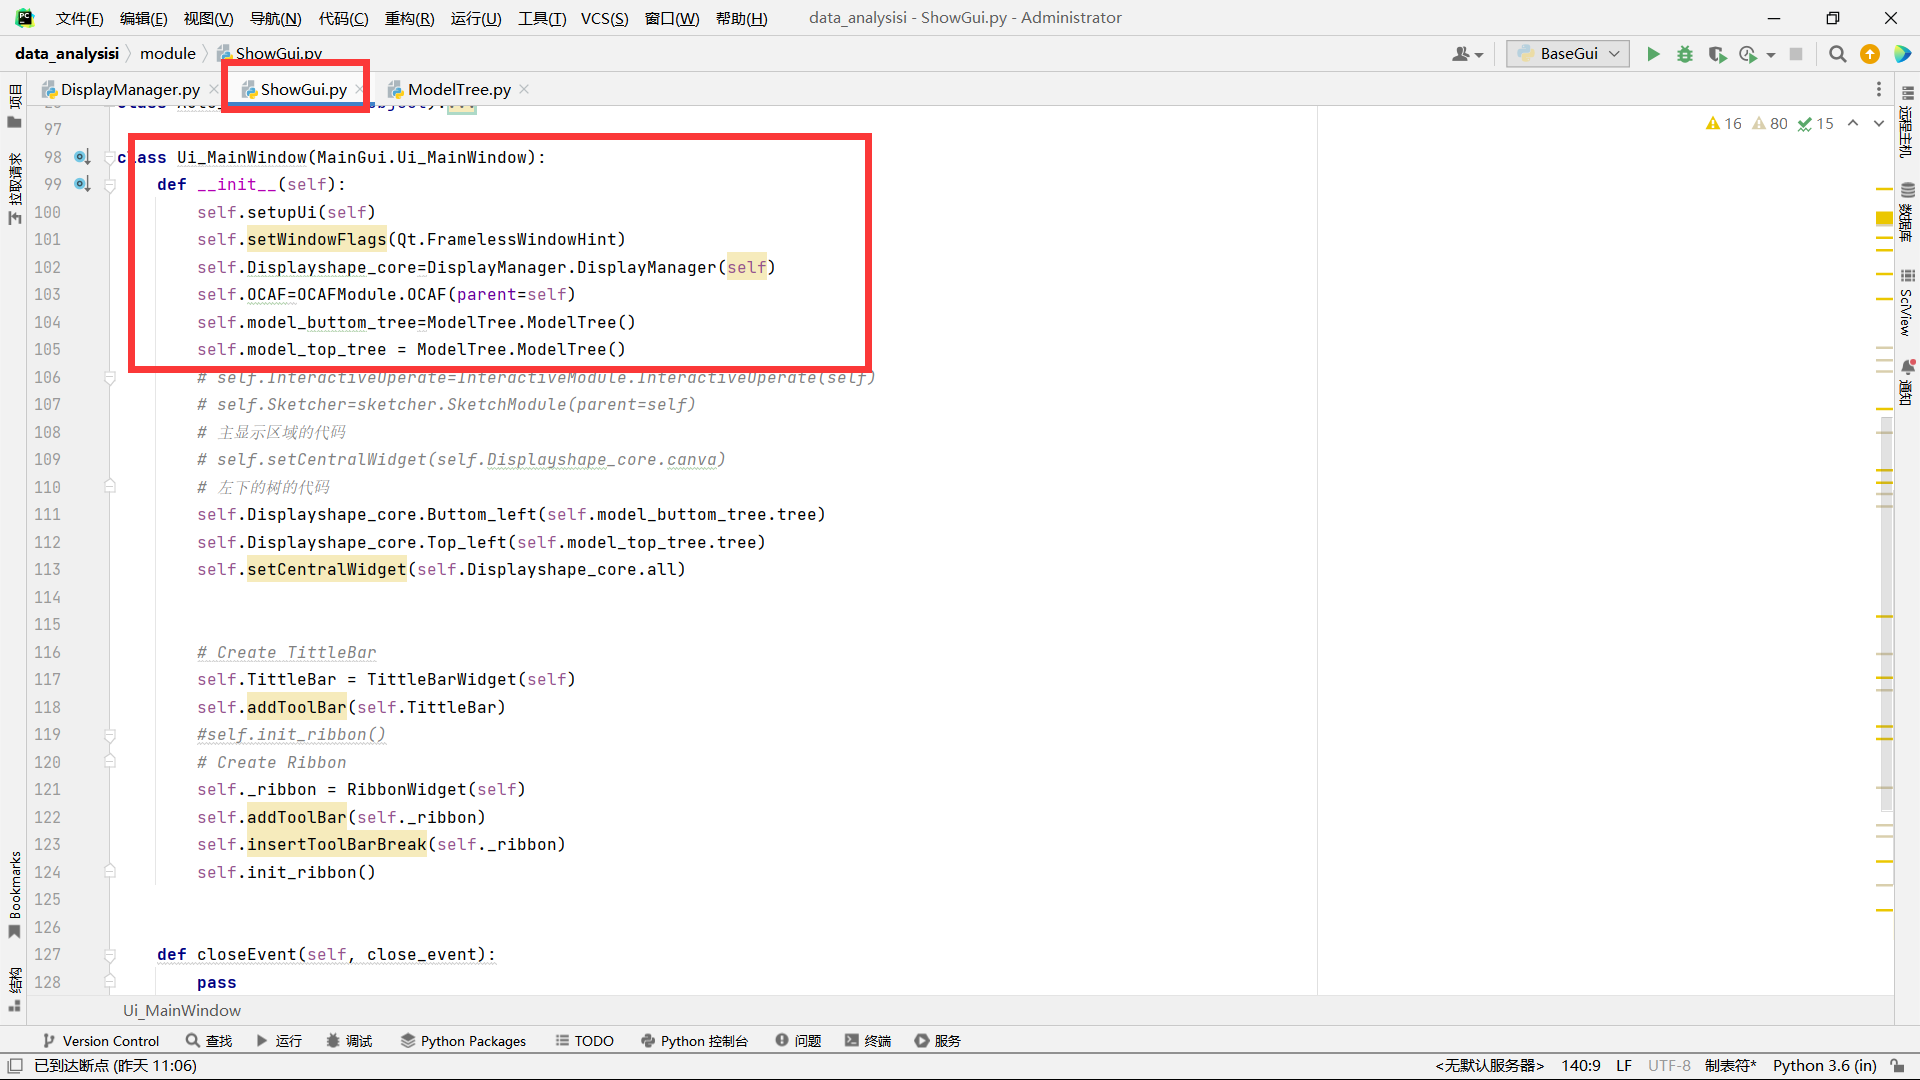This screenshot has width=1920, height=1080.
Task: Open 终端 terminal tool window
Action: (868, 1041)
